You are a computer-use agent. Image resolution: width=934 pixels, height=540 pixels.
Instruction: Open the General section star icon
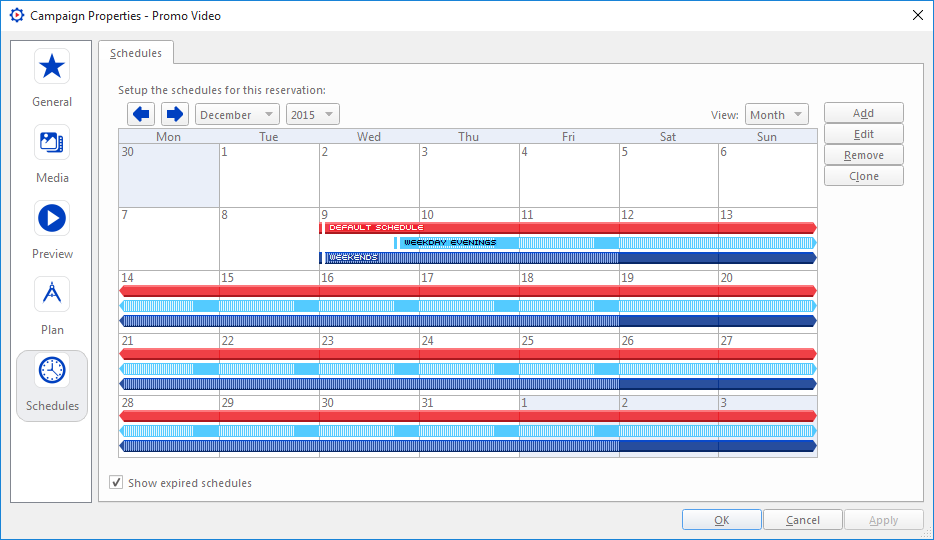(52, 67)
